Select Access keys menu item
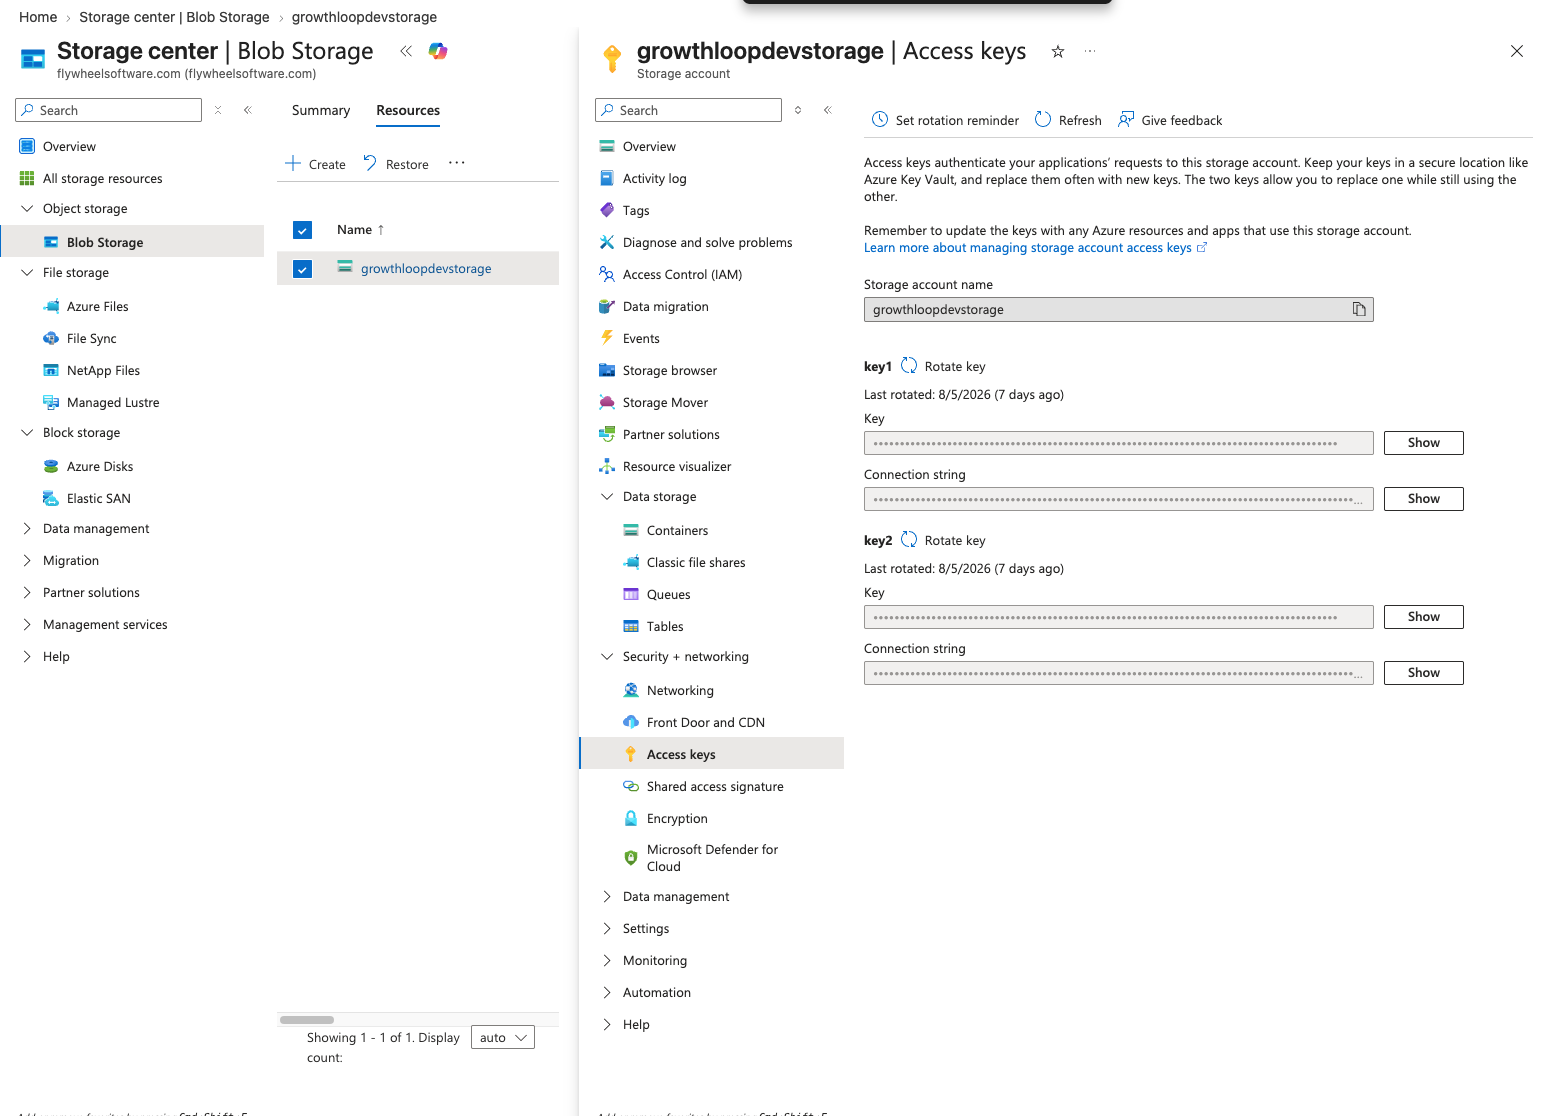Screen dimensions: 1544x1116 (711, 754)
